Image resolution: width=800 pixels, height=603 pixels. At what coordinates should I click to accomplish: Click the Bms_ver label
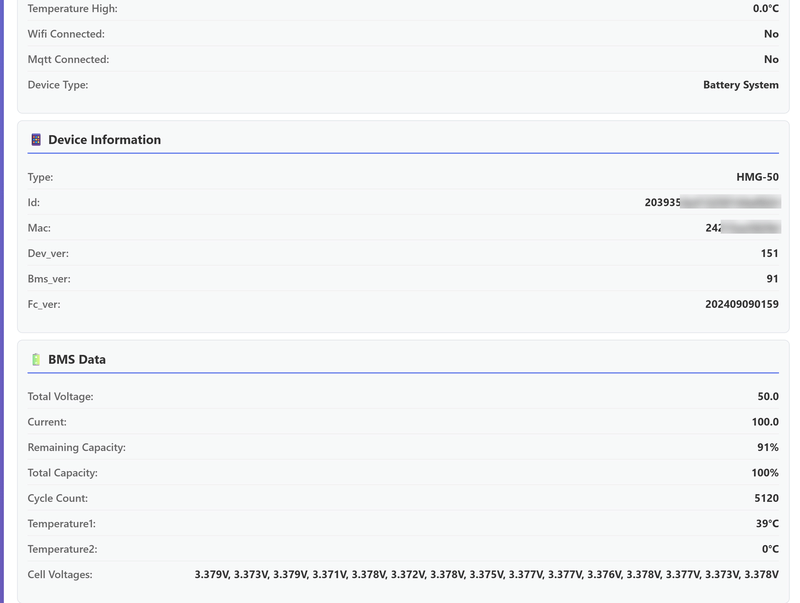(x=49, y=279)
